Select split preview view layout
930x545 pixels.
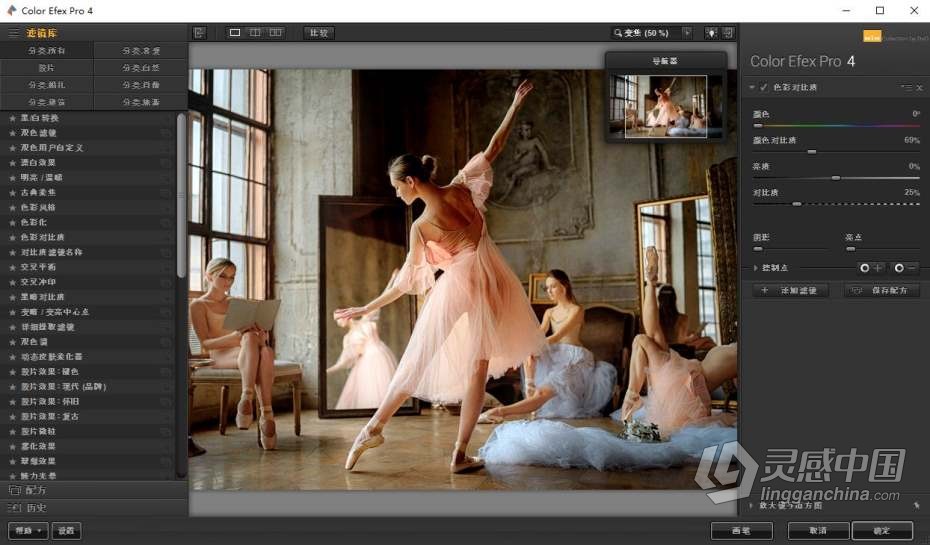255,33
